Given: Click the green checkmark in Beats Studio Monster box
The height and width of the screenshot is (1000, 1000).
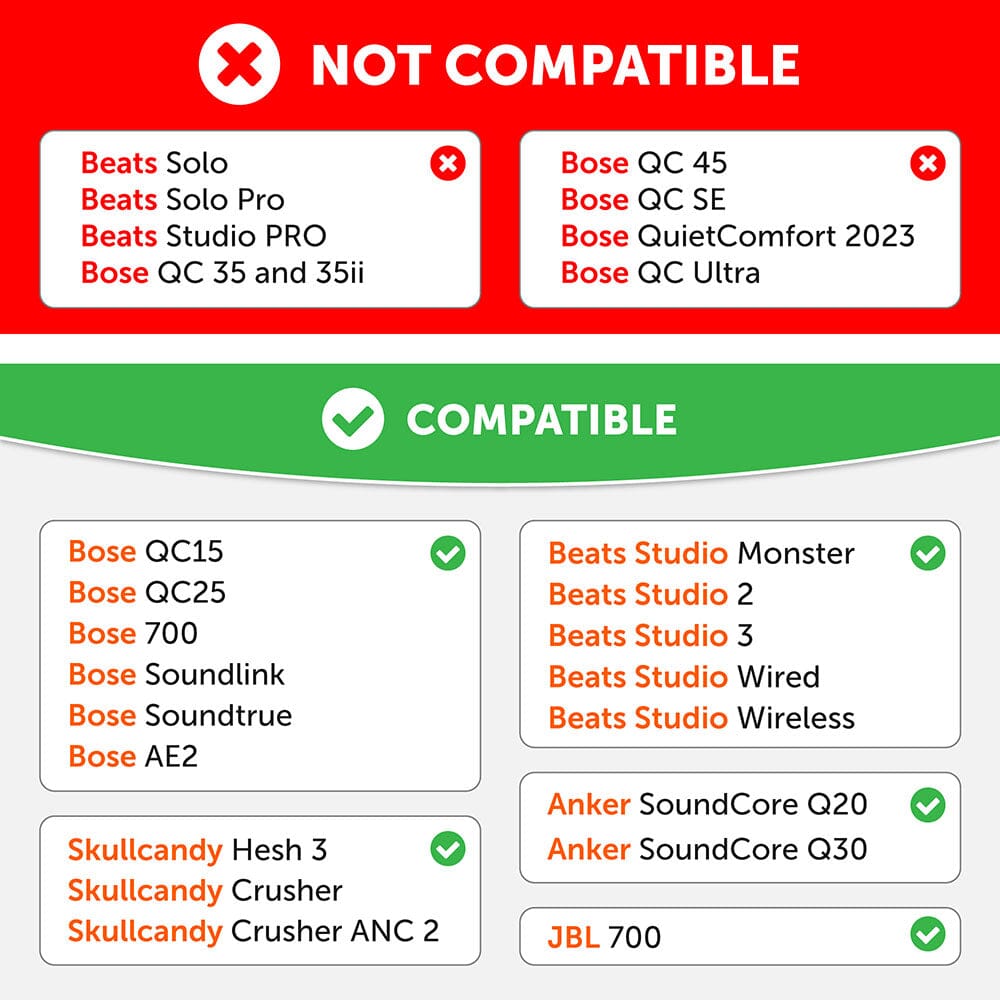Looking at the screenshot, I should pyautogui.click(x=927, y=553).
